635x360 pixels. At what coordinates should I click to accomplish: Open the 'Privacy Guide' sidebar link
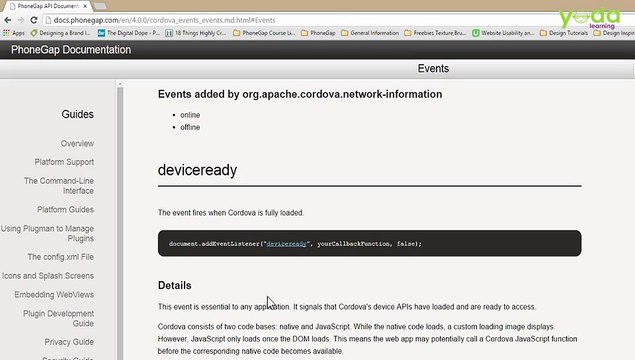(69, 342)
